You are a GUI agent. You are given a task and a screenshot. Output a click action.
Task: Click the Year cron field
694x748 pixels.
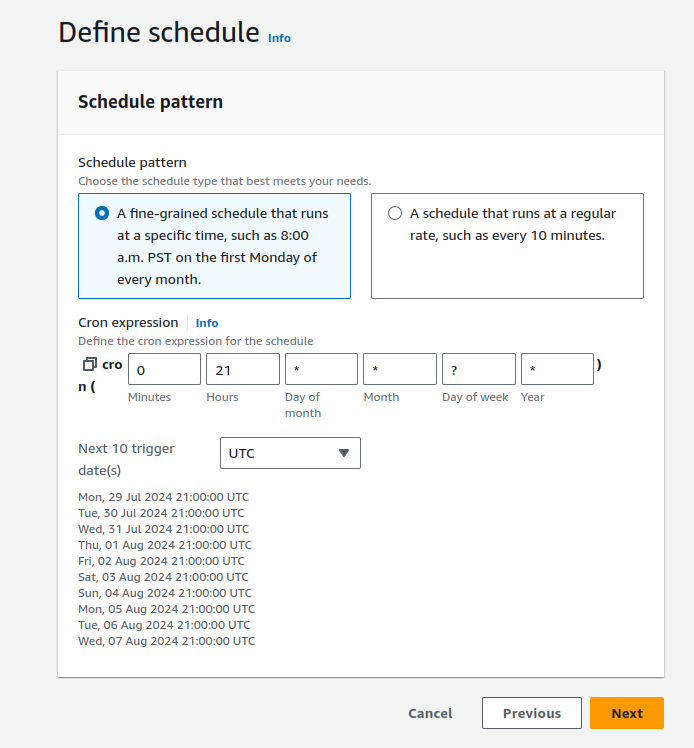point(557,369)
